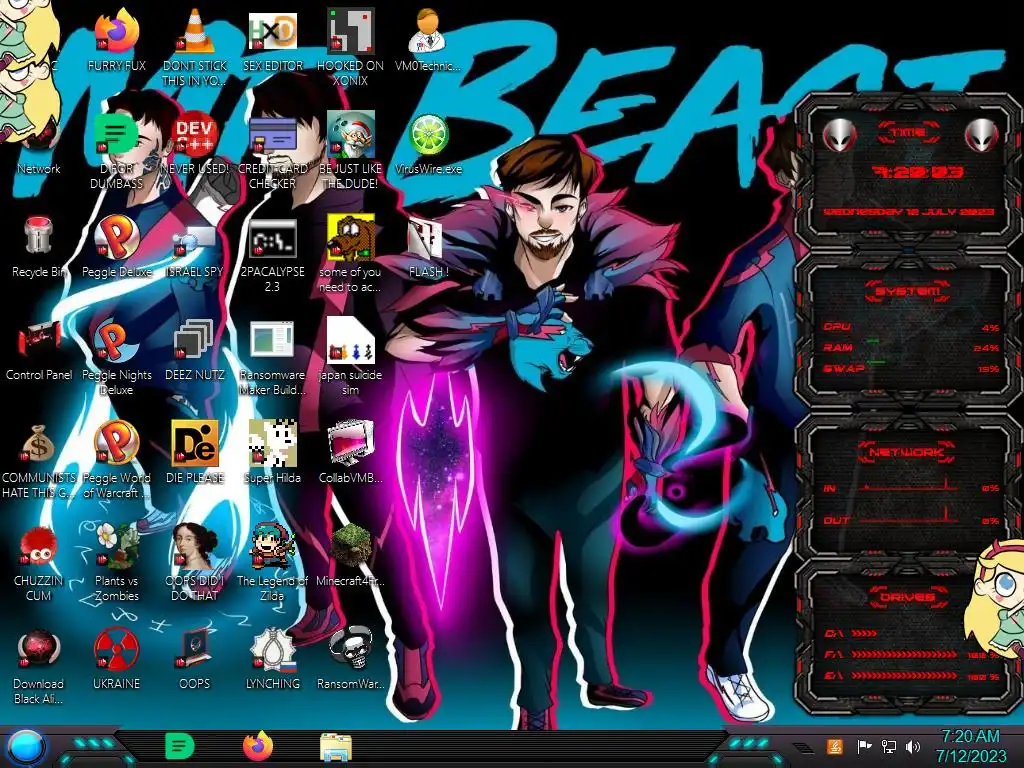
Task: Click the left alien head gadget icon
Action: coord(839,135)
